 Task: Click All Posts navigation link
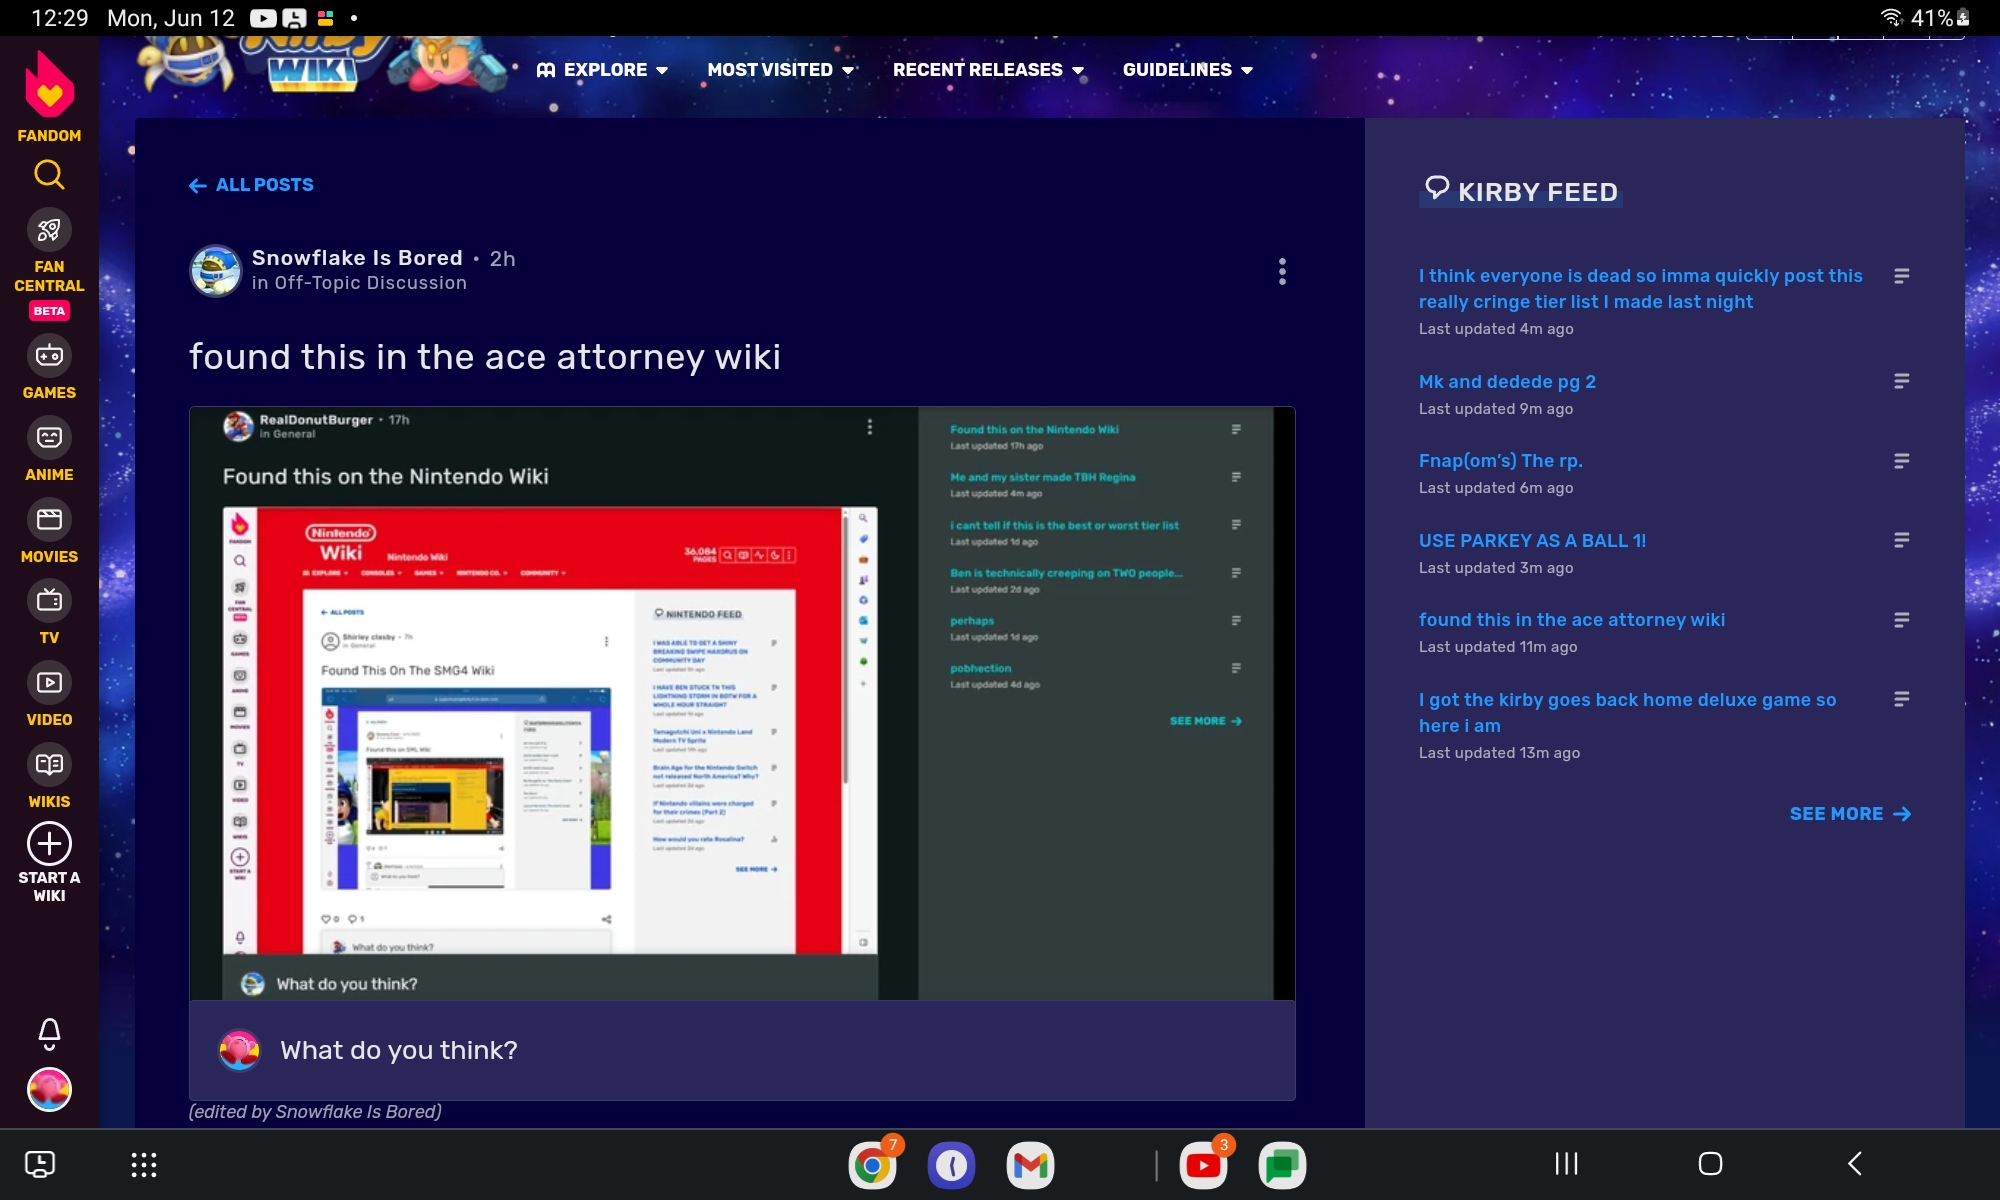click(x=251, y=184)
